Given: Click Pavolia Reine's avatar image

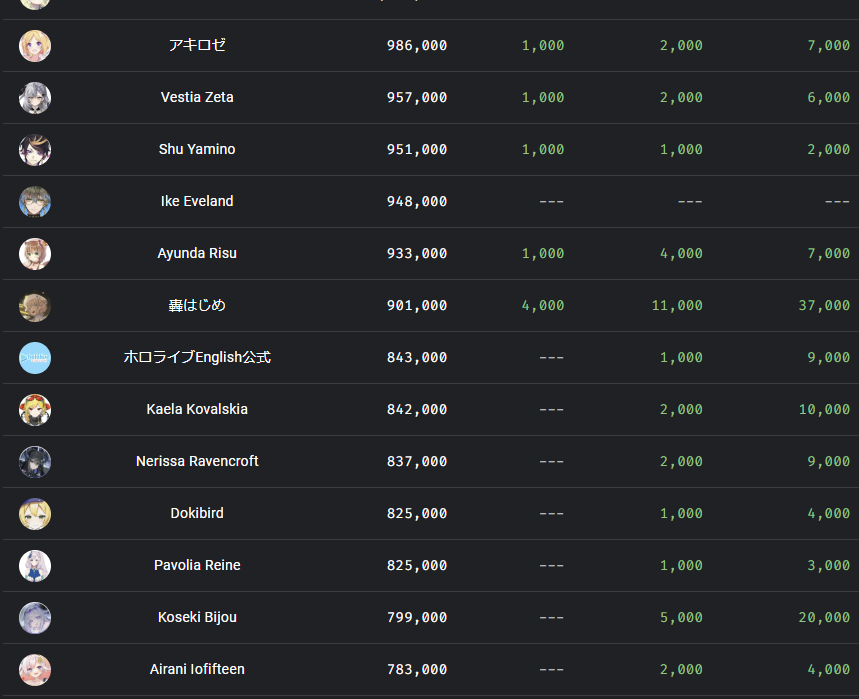Looking at the screenshot, I should (x=35, y=566).
